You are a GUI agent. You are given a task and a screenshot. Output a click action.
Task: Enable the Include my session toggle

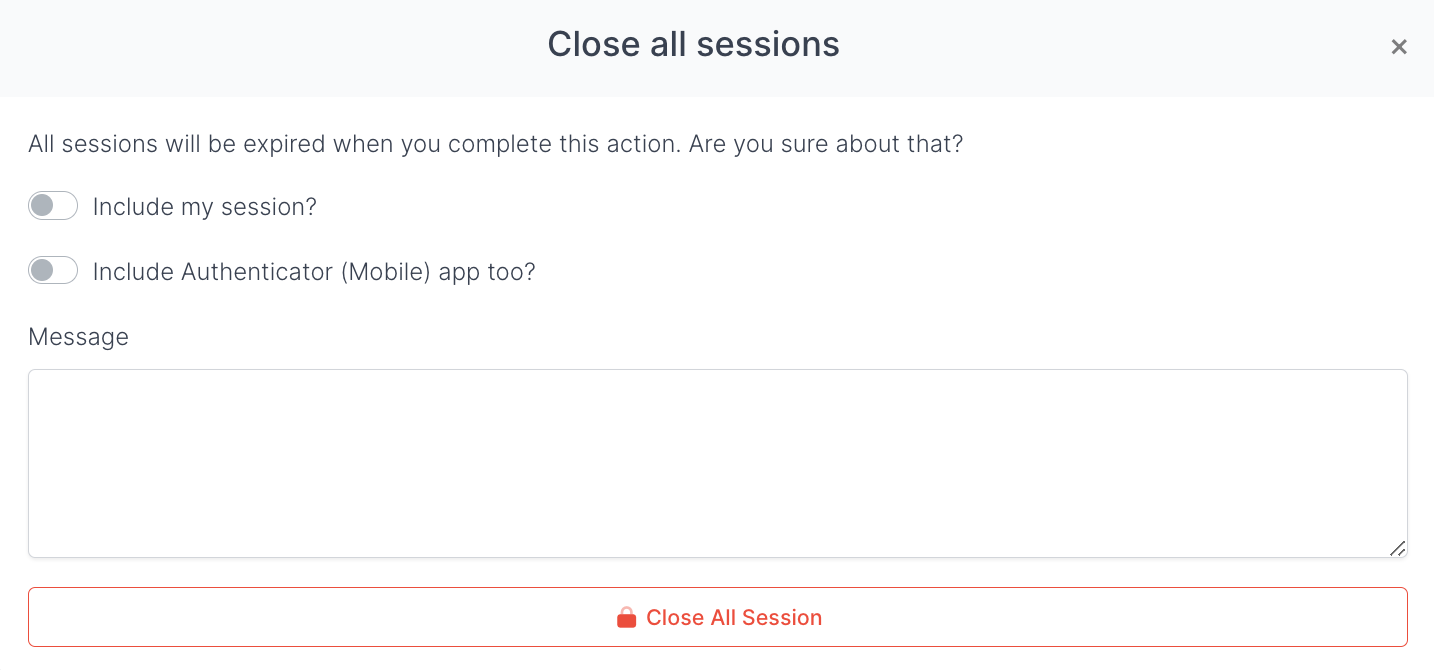coord(53,206)
